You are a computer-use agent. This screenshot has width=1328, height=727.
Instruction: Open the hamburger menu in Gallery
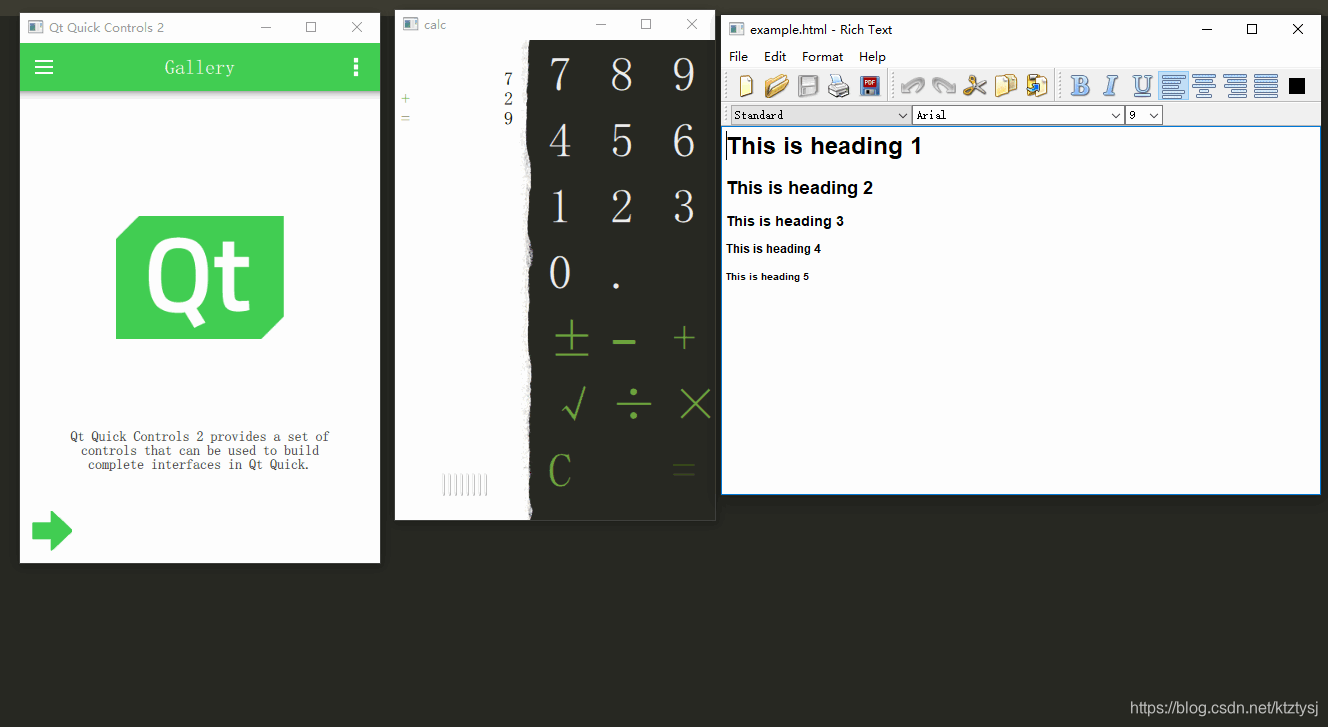click(x=44, y=67)
